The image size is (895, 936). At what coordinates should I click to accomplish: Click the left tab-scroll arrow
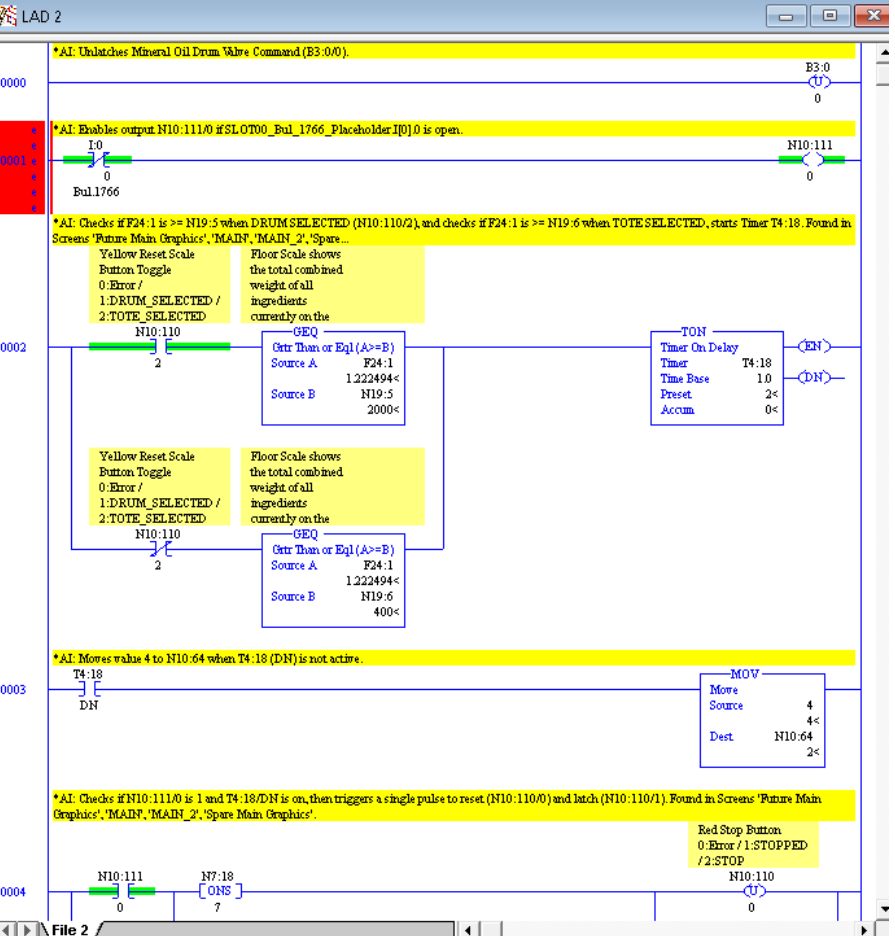coord(7,930)
